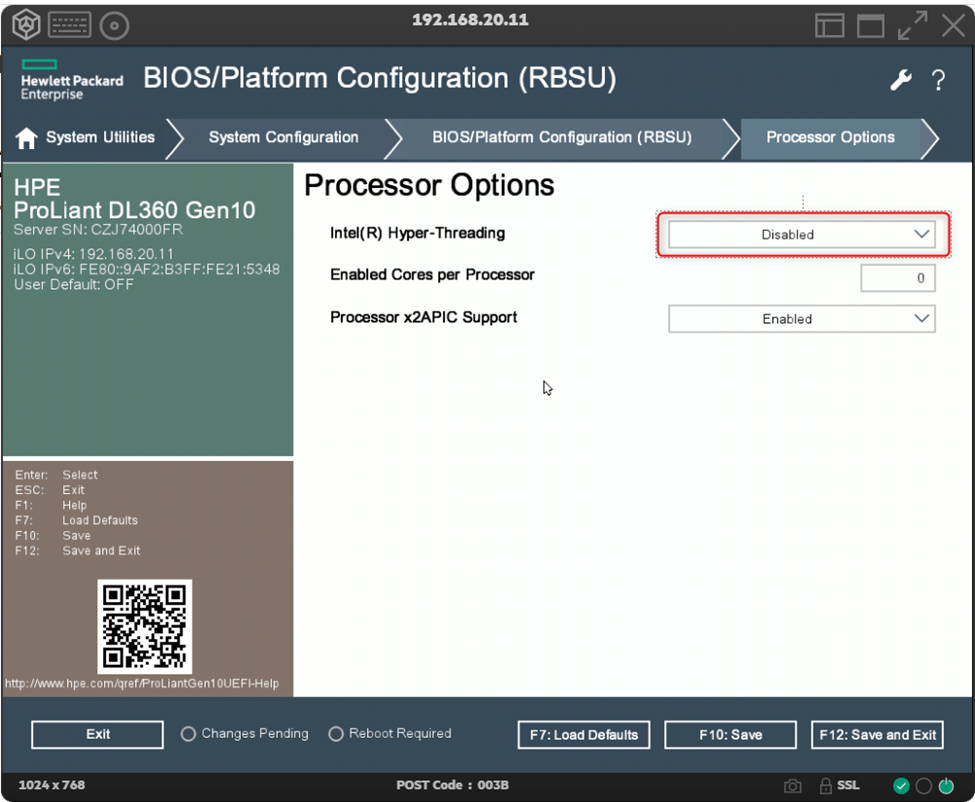975x802 pixels.
Task: Click the F7: Load Defaults button
Action: tap(584, 735)
